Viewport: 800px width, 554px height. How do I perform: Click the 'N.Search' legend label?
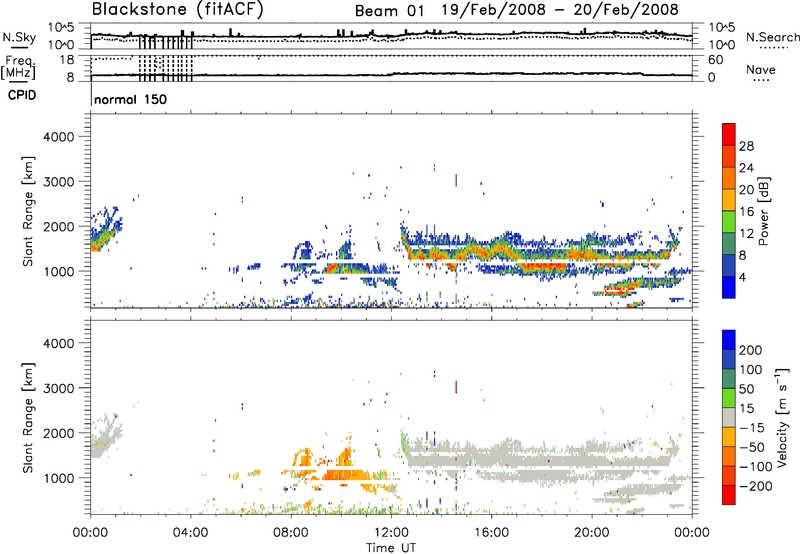pos(772,37)
